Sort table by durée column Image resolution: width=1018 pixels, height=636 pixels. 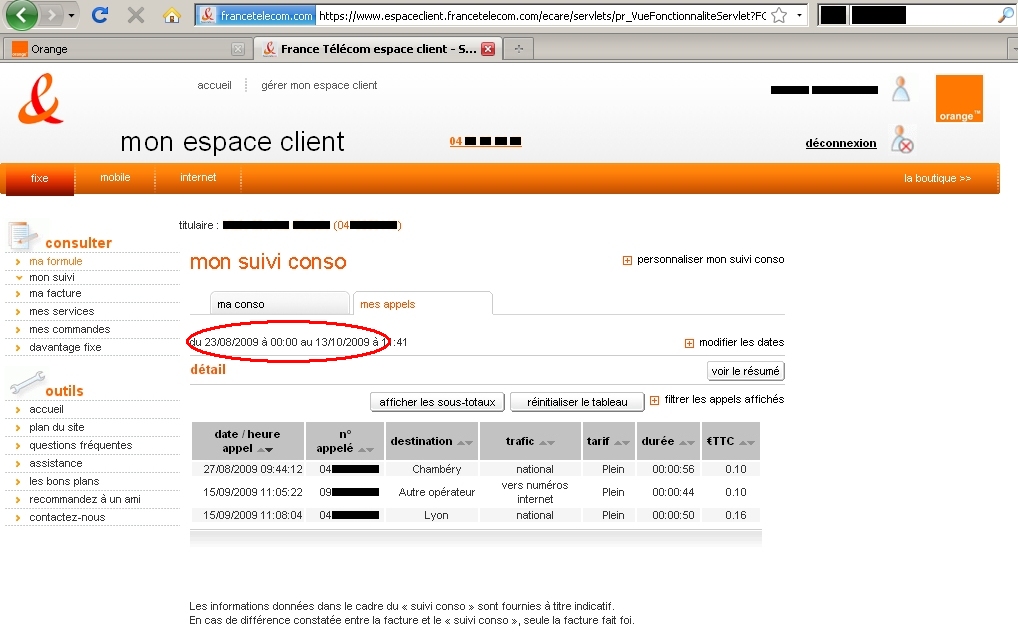pos(668,441)
